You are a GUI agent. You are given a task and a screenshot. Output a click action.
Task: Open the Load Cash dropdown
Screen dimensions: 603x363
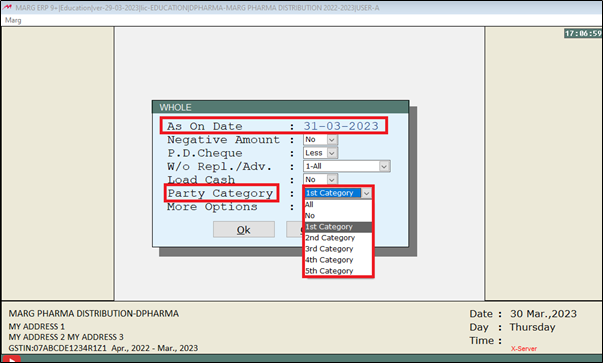pos(332,180)
